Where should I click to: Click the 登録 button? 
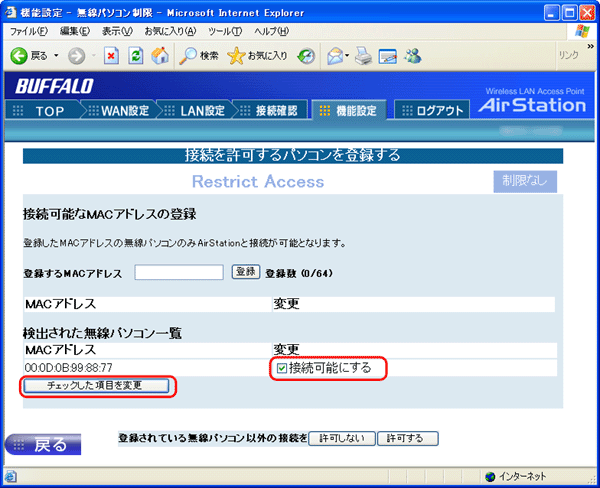pyautogui.click(x=245, y=272)
